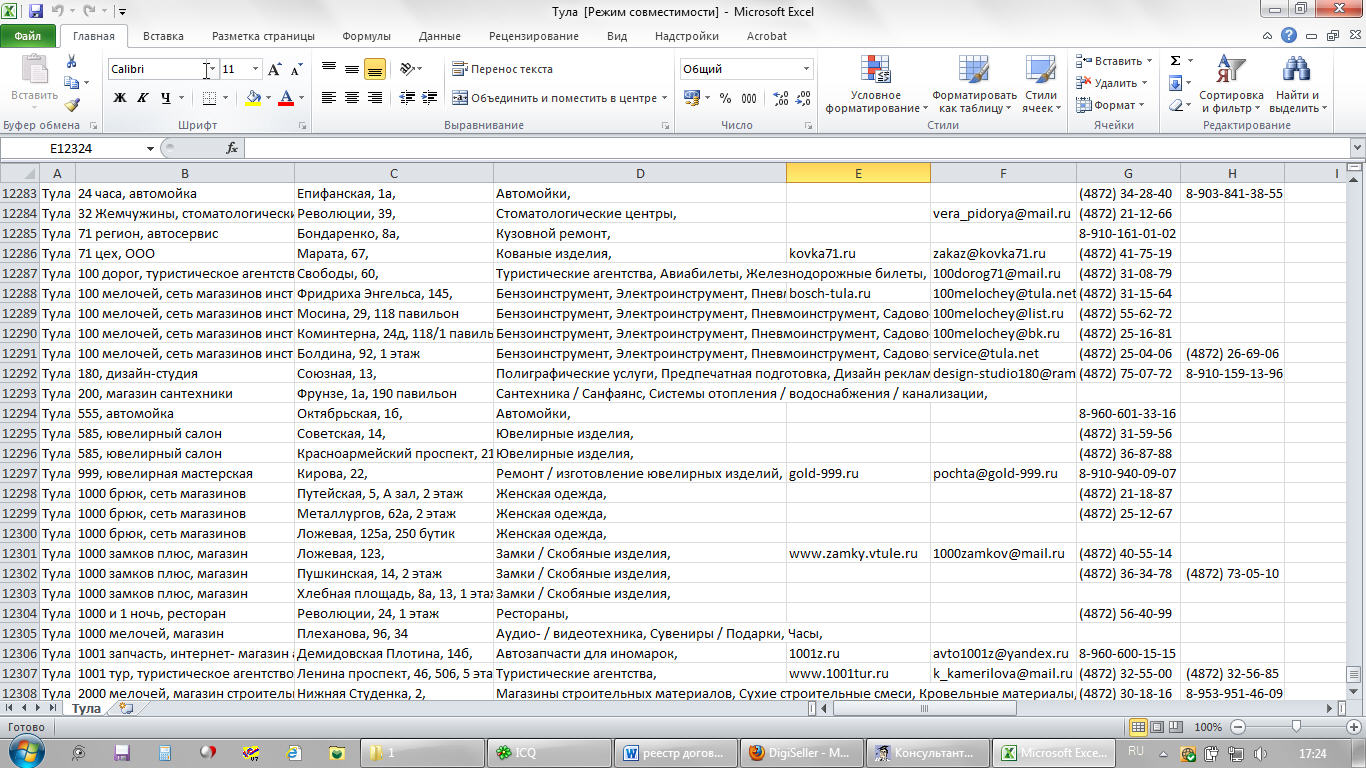
Task: Expand the formula bar
Action: pyautogui.click(x=1356, y=148)
